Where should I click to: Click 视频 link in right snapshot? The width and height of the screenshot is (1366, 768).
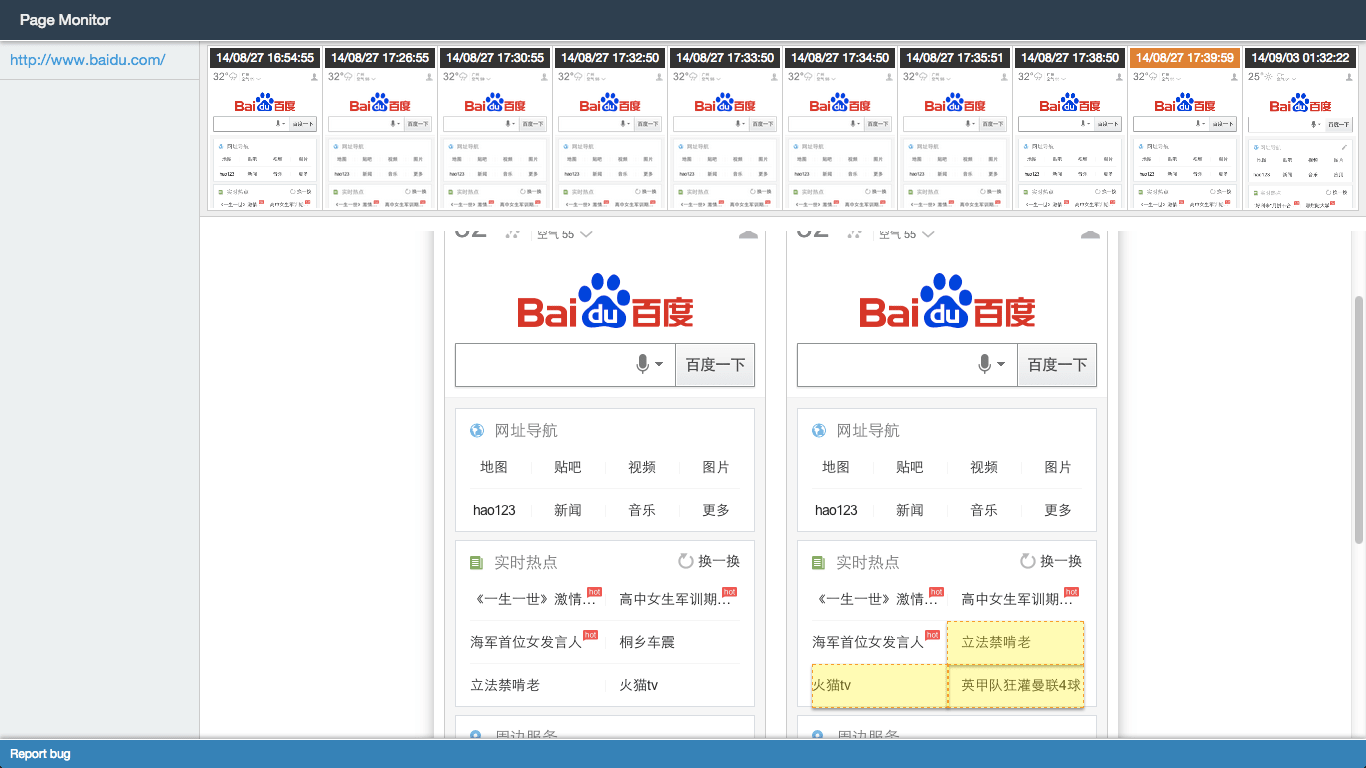(x=984, y=467)
